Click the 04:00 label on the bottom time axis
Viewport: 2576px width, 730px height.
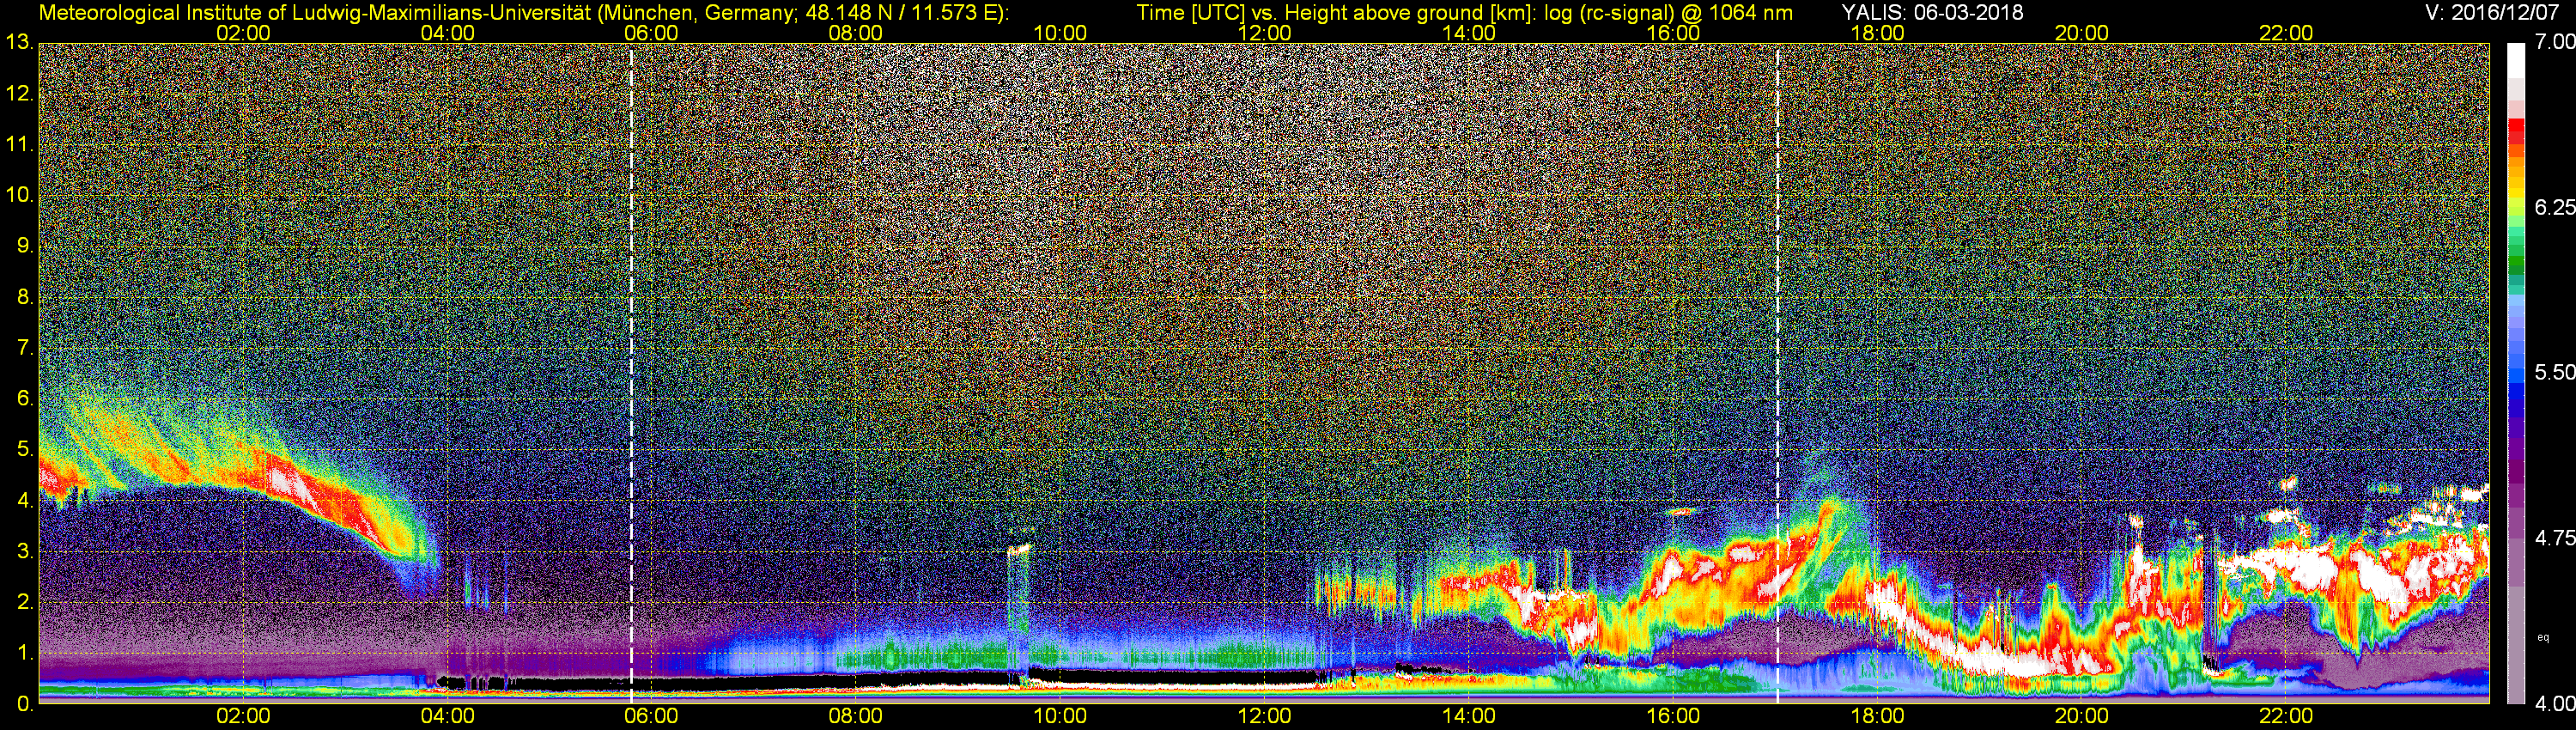pyautogui.click(x=447, y=717)
